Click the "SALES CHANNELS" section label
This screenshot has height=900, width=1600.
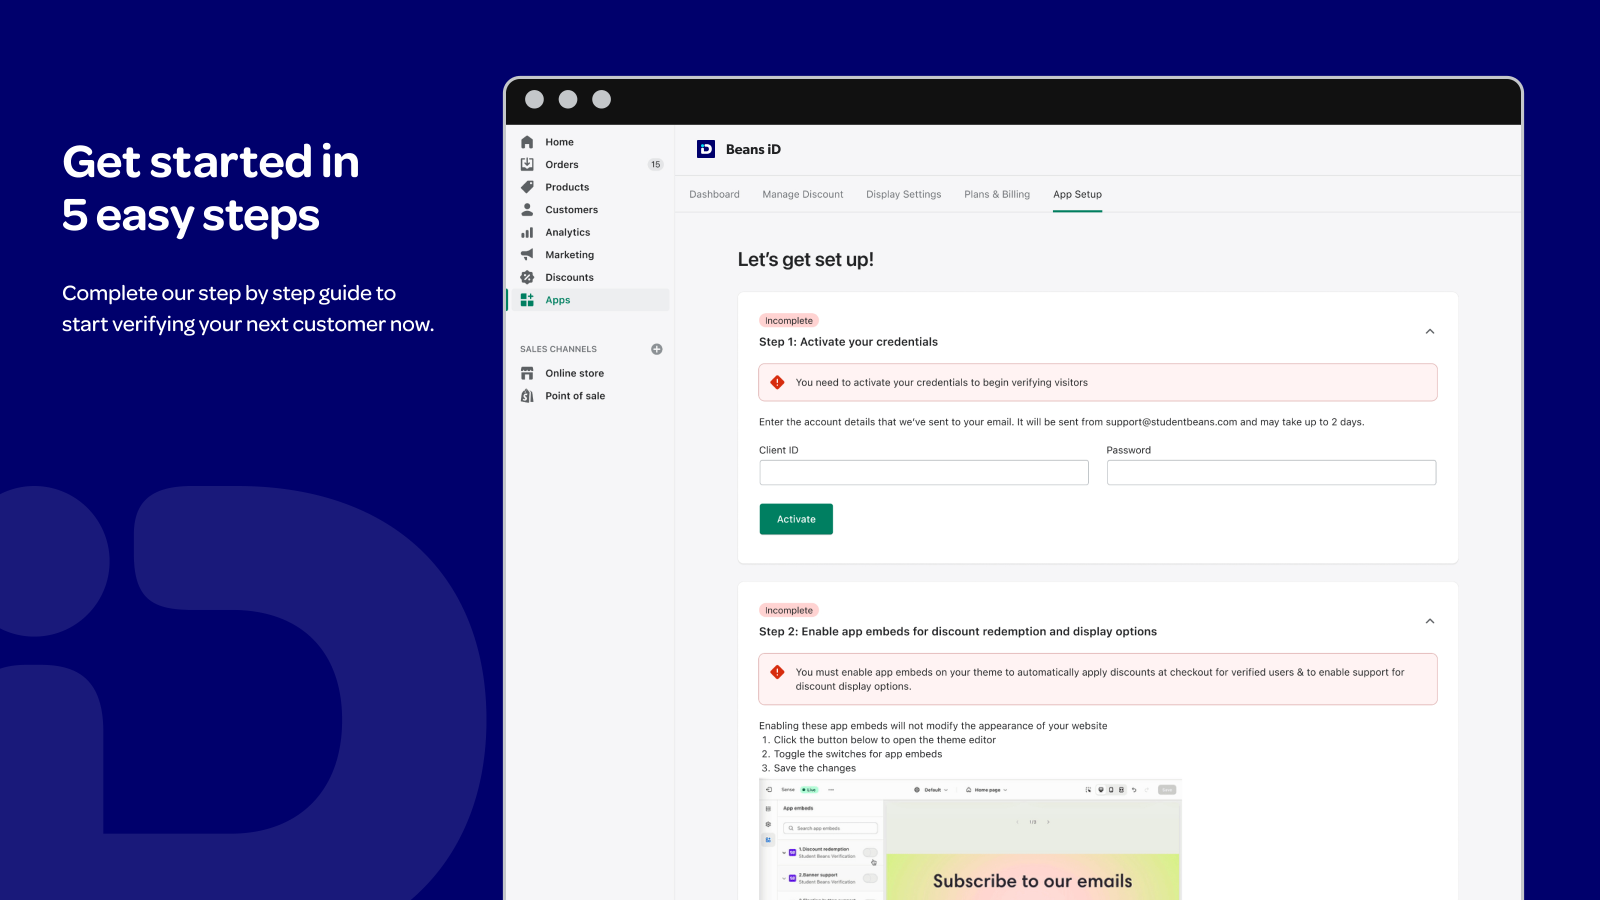(x=558, y=349)
